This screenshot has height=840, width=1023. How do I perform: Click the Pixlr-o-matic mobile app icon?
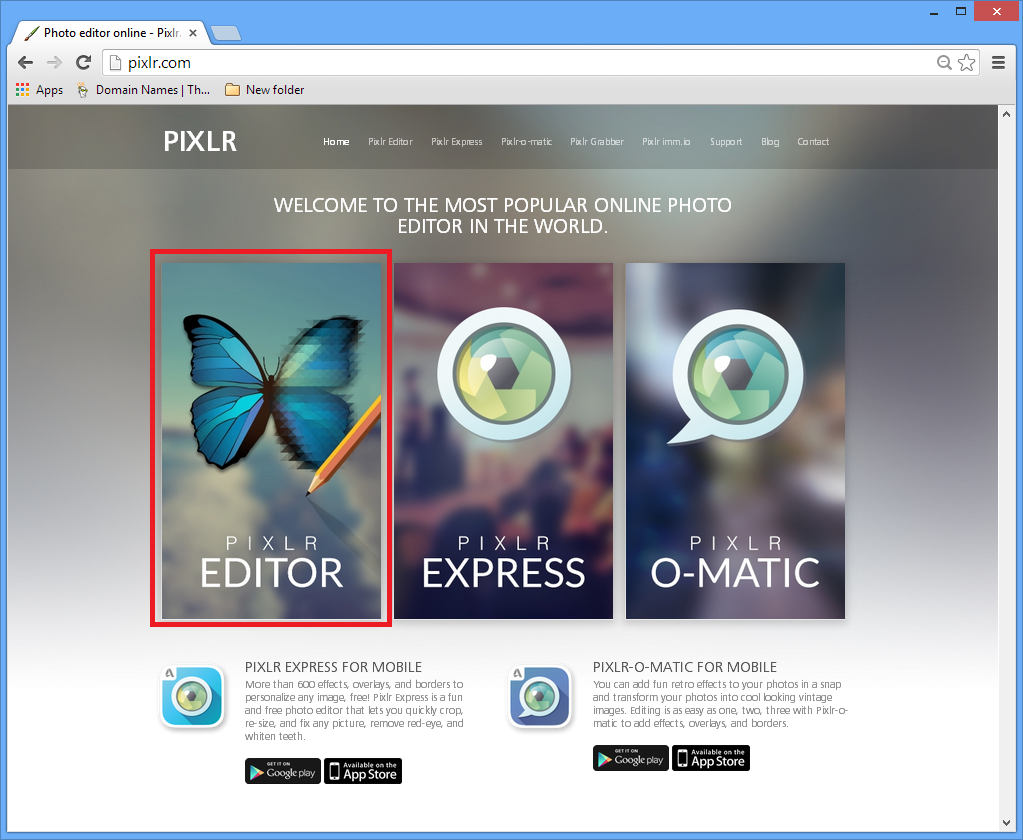pos(540,696)
